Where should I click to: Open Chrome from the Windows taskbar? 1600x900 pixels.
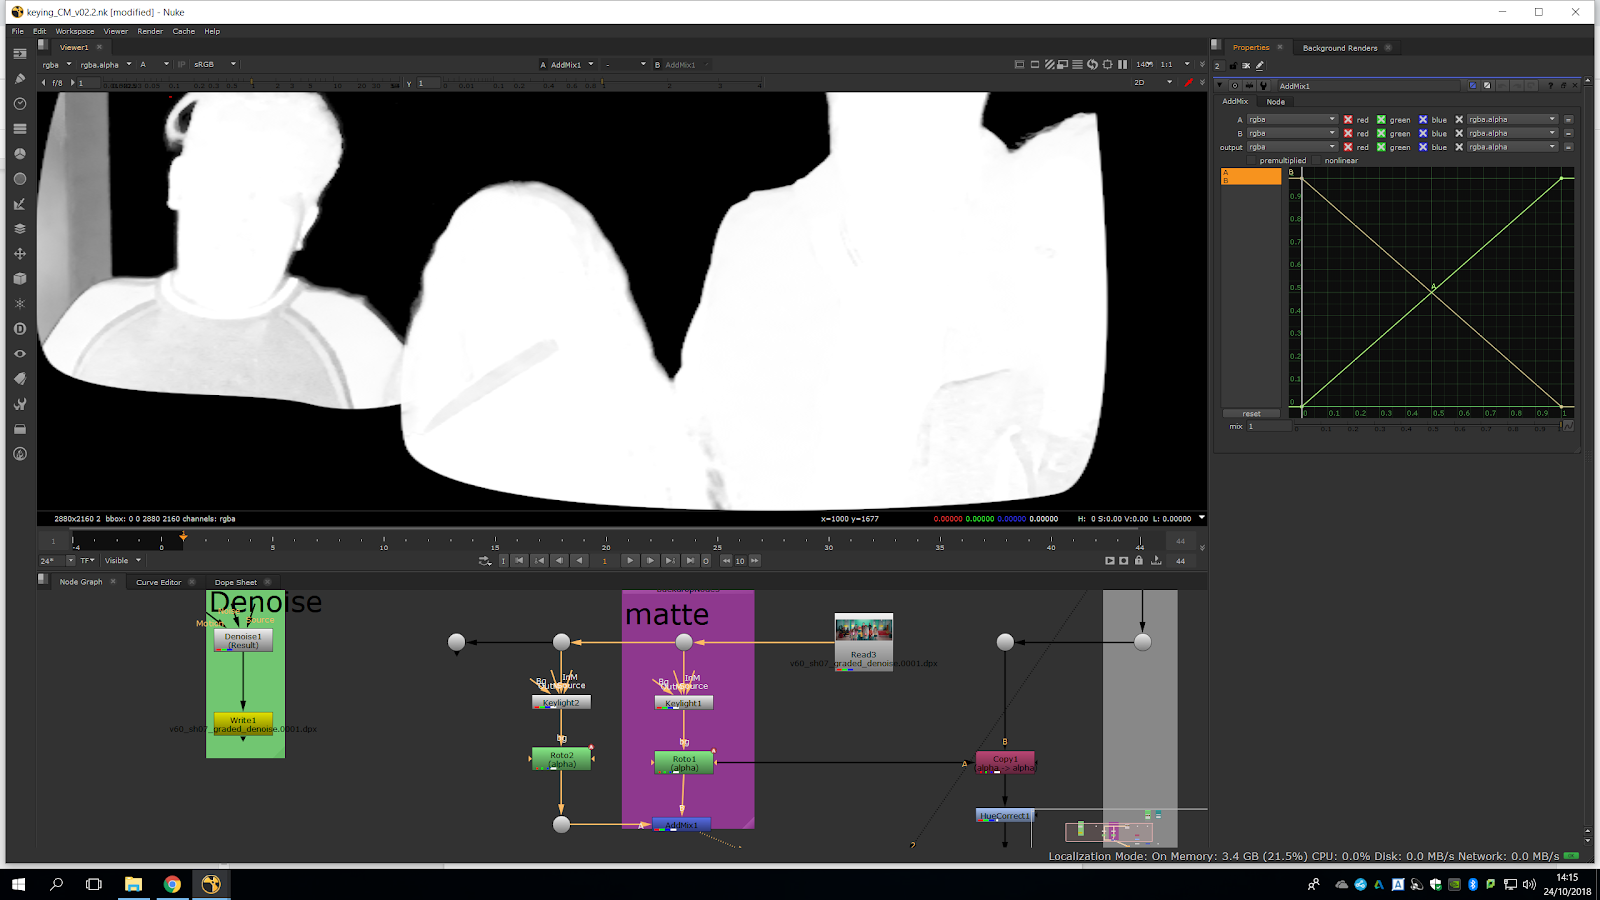(172, 884)
